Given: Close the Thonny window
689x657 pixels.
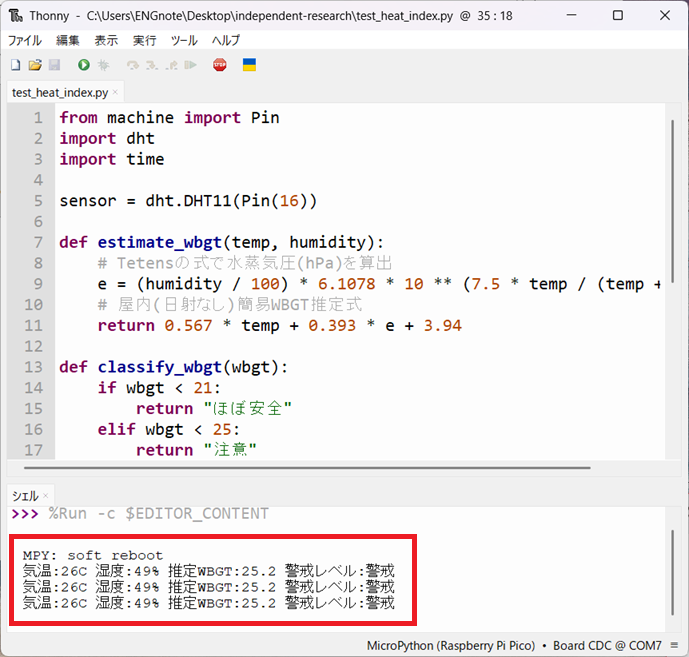Looking at the screenshot, I should pos(665,15).
